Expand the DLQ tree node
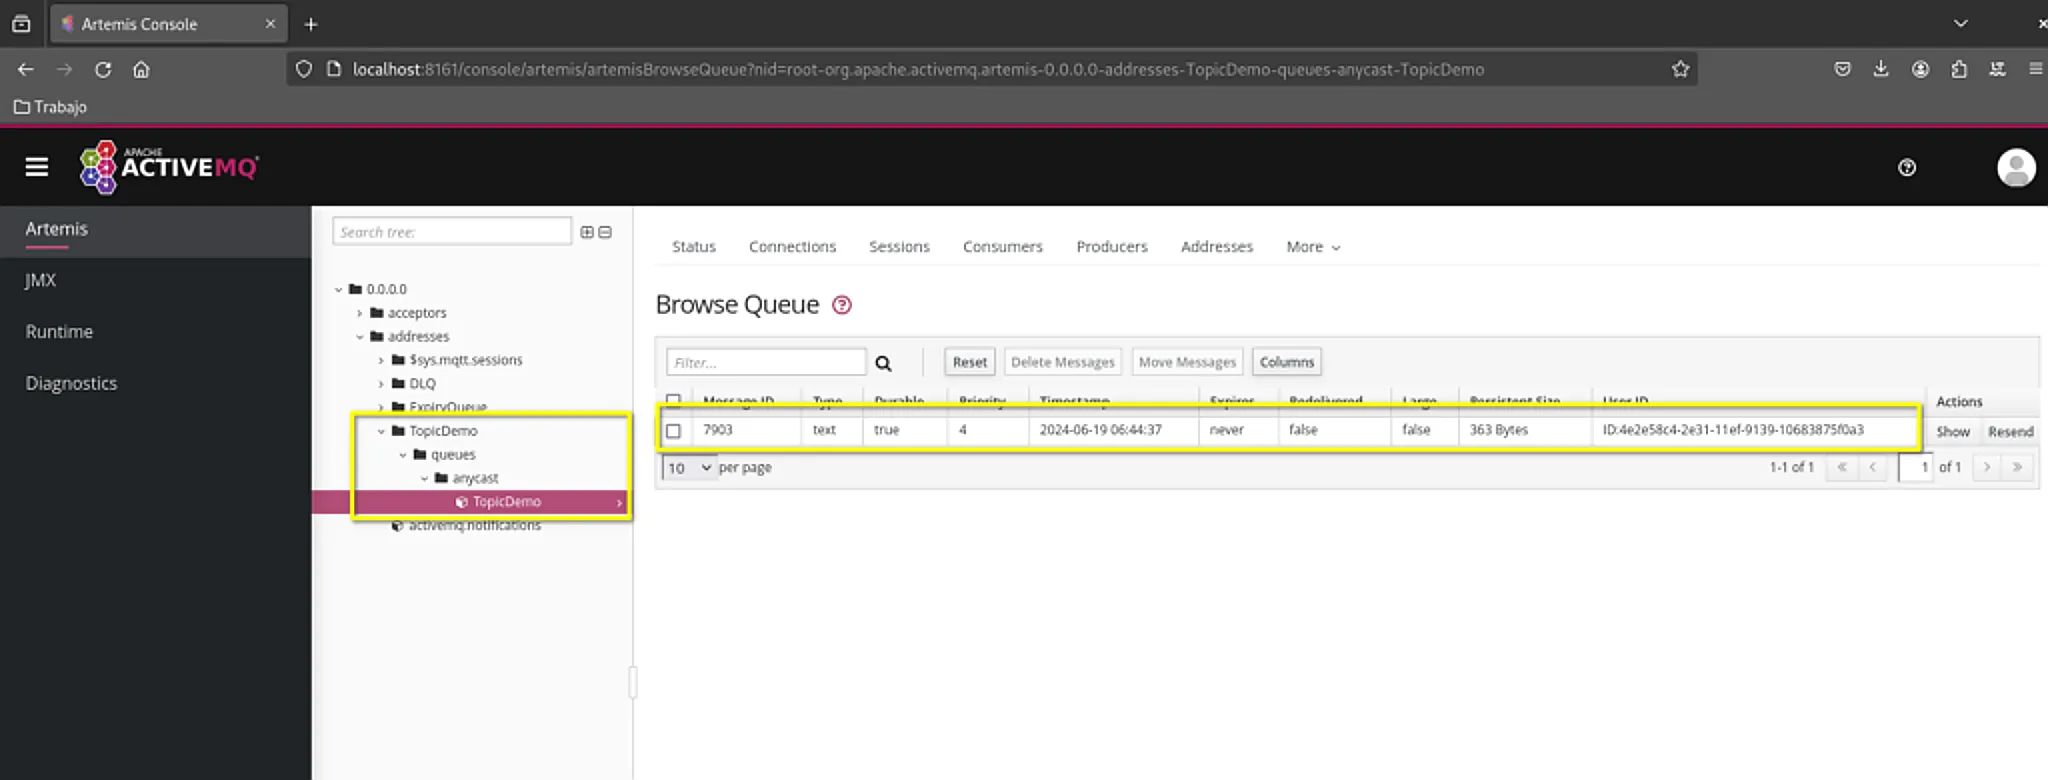Screen dimensions: 2048x780 381,384
